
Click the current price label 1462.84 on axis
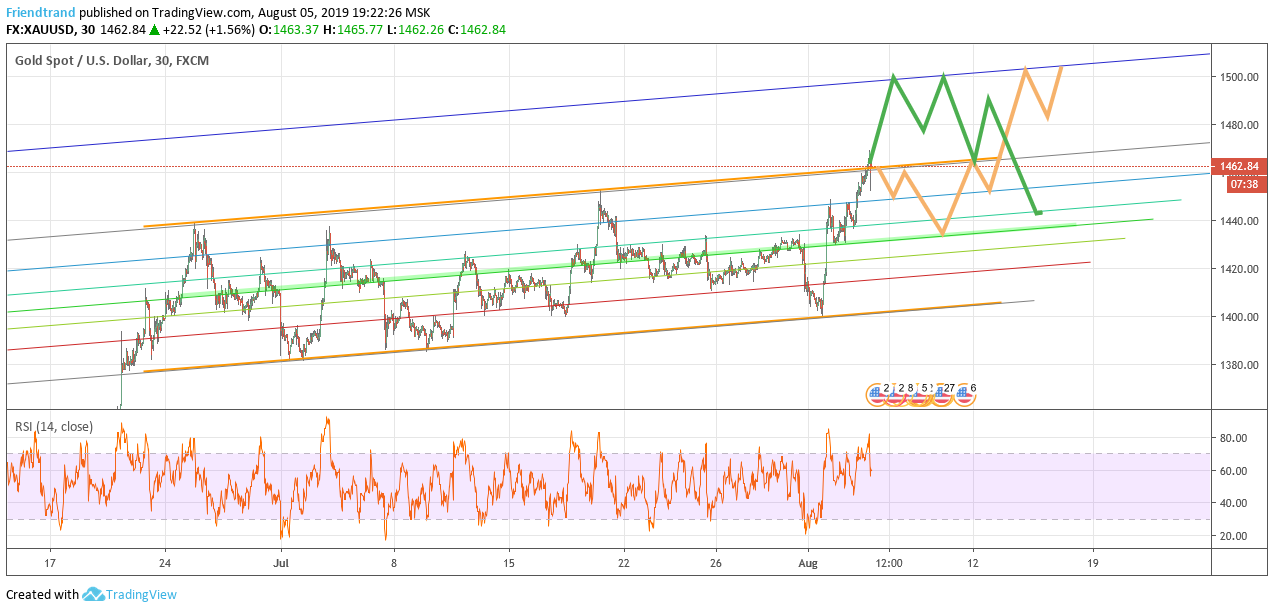(1238, 166)
